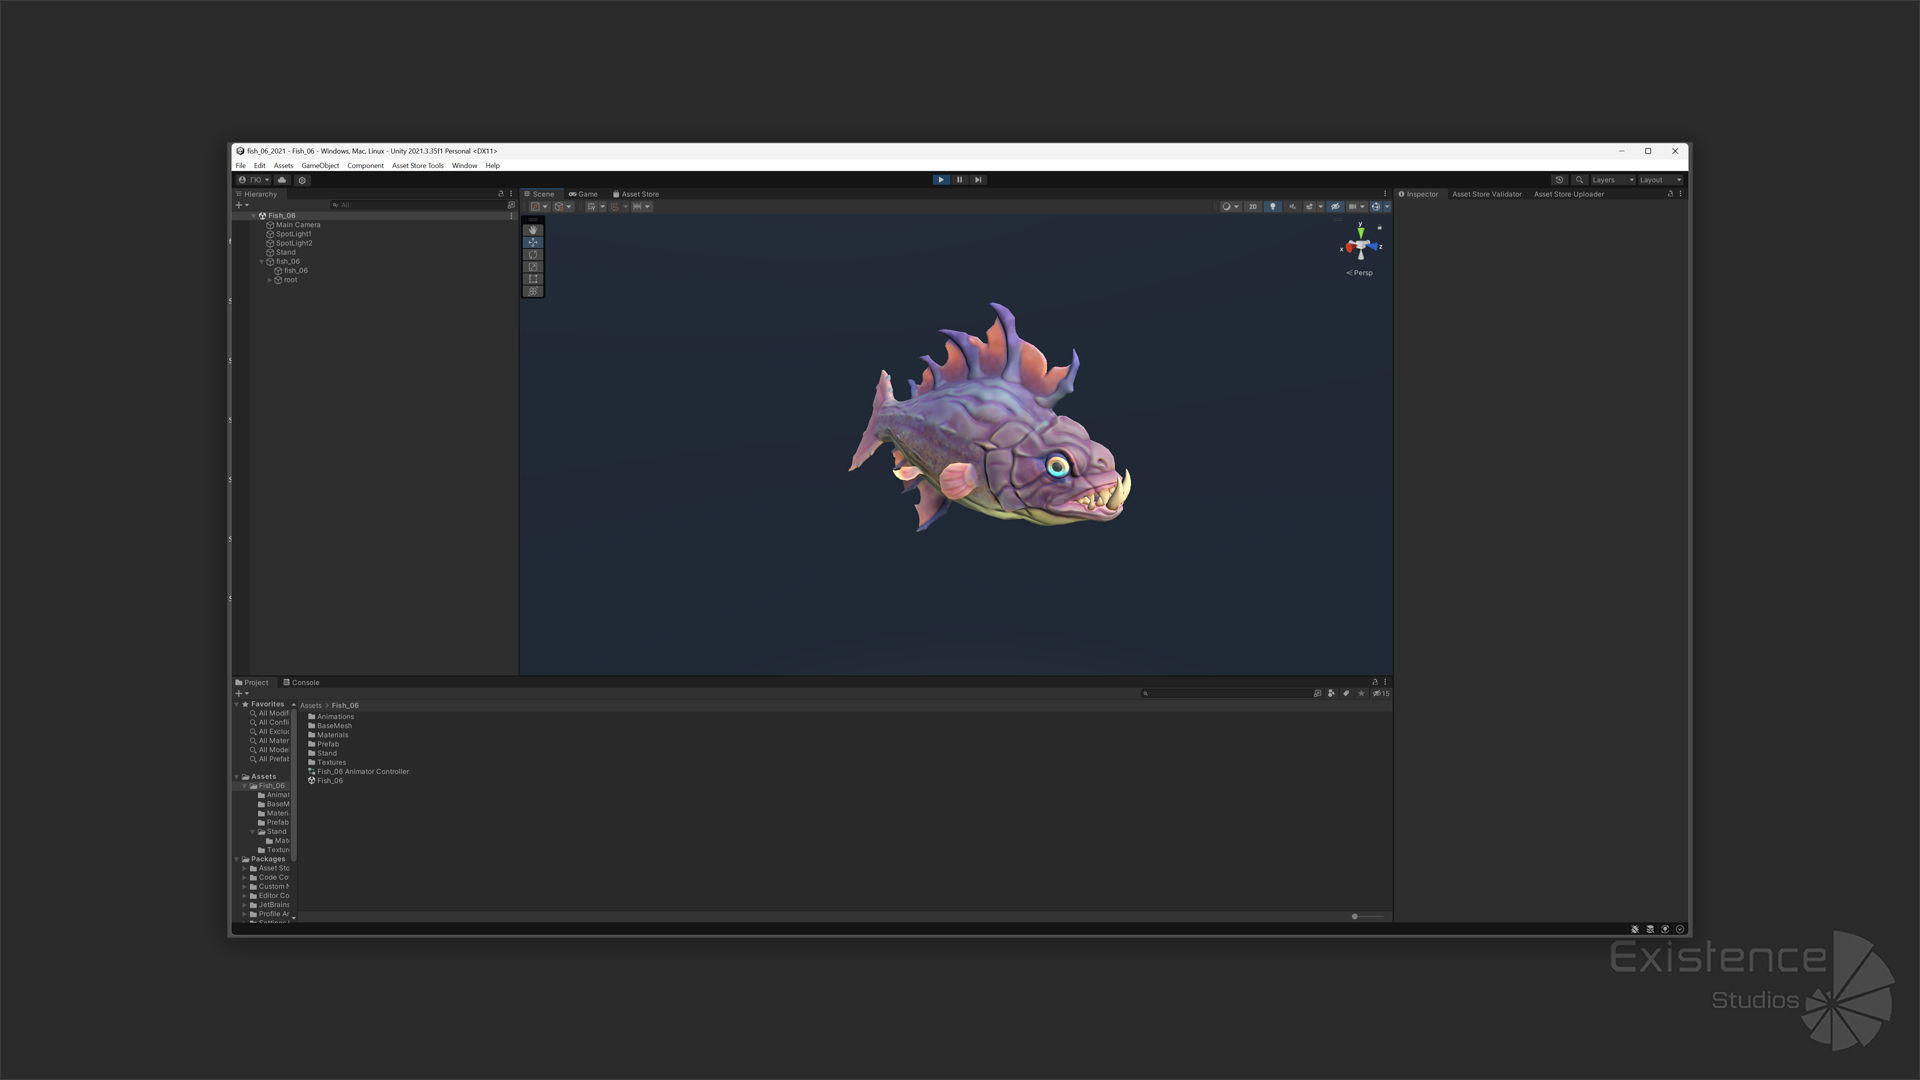Select the Transform tool in Scene toolbar
The image size is (1920, 1080).
coord(533,291)
